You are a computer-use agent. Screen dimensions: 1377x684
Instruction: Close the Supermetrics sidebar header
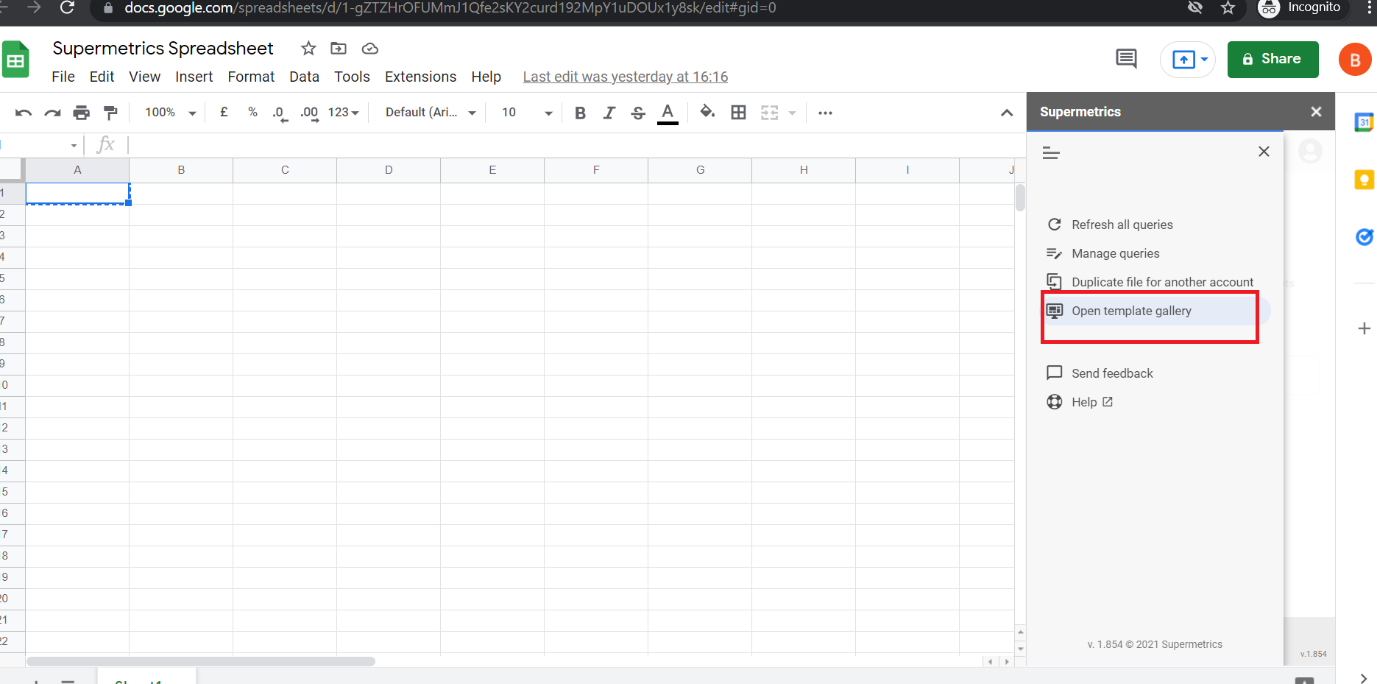1316,112
